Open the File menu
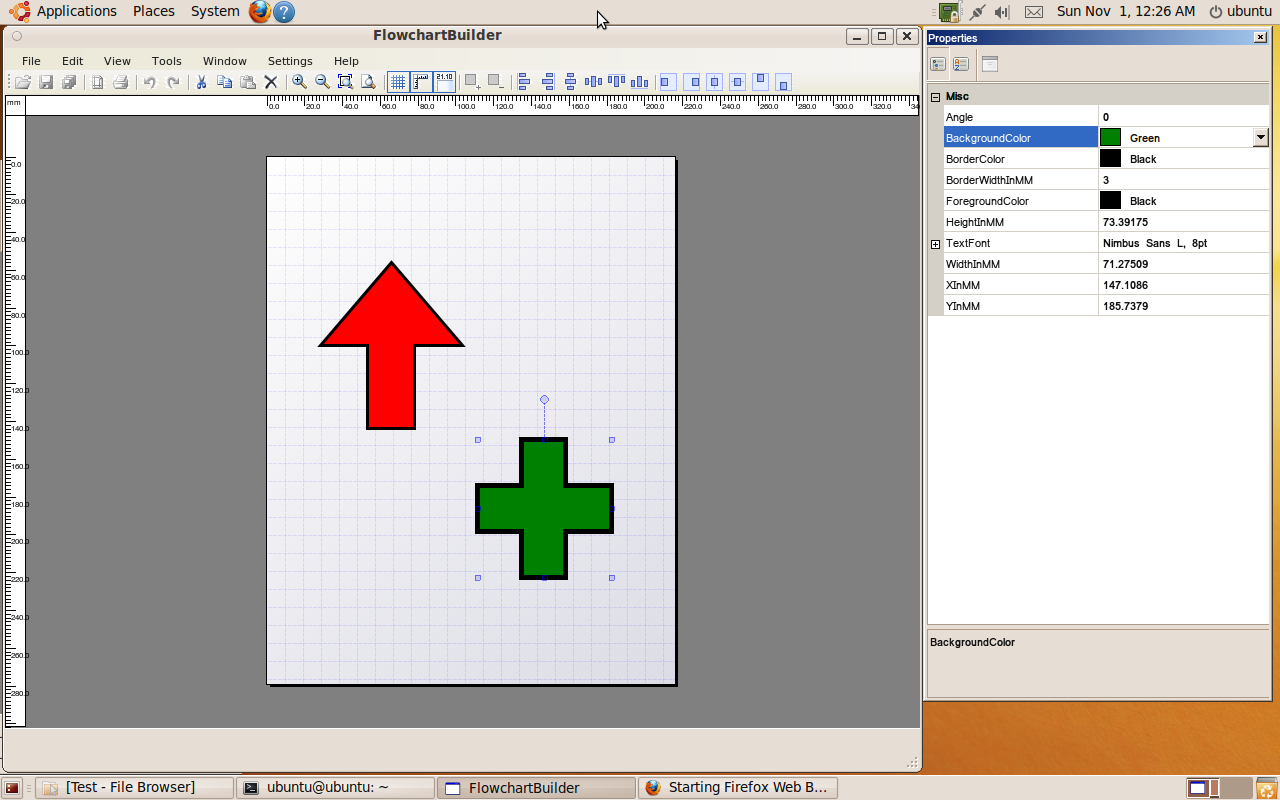Image resolution: width=1280 pixels, height=800 pixels. click(x=31, y=61)
